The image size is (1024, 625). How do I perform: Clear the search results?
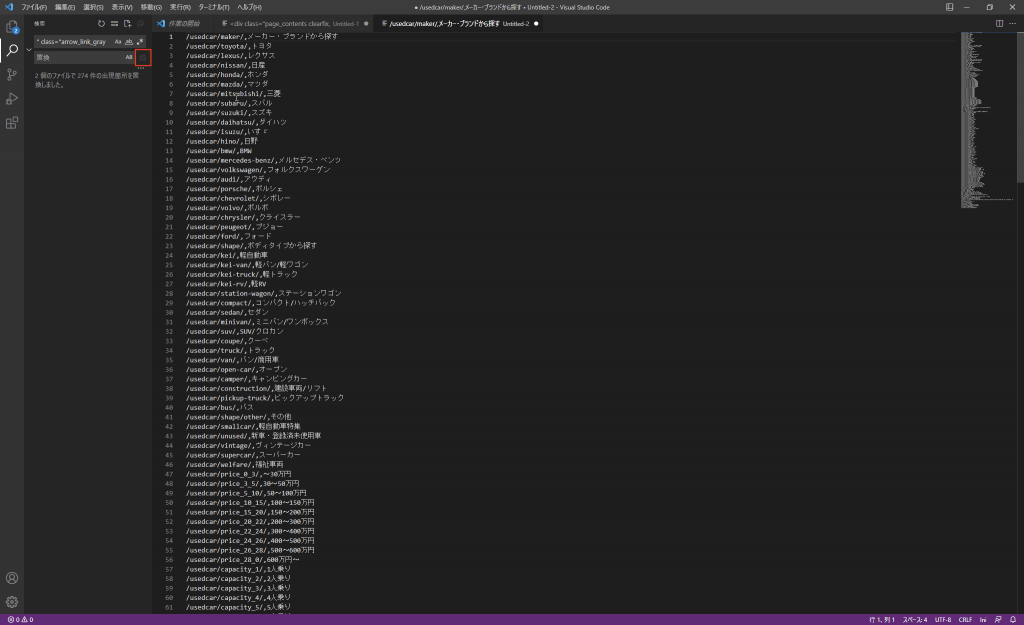point(114,24)
